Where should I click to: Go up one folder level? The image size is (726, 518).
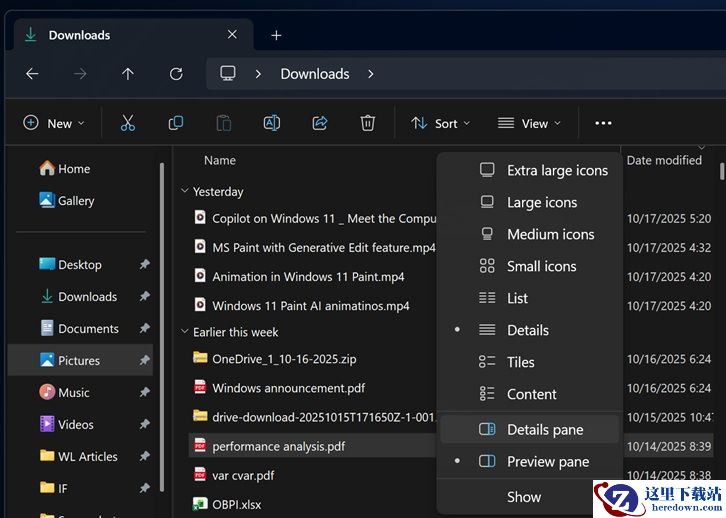(x=128, y=74)
